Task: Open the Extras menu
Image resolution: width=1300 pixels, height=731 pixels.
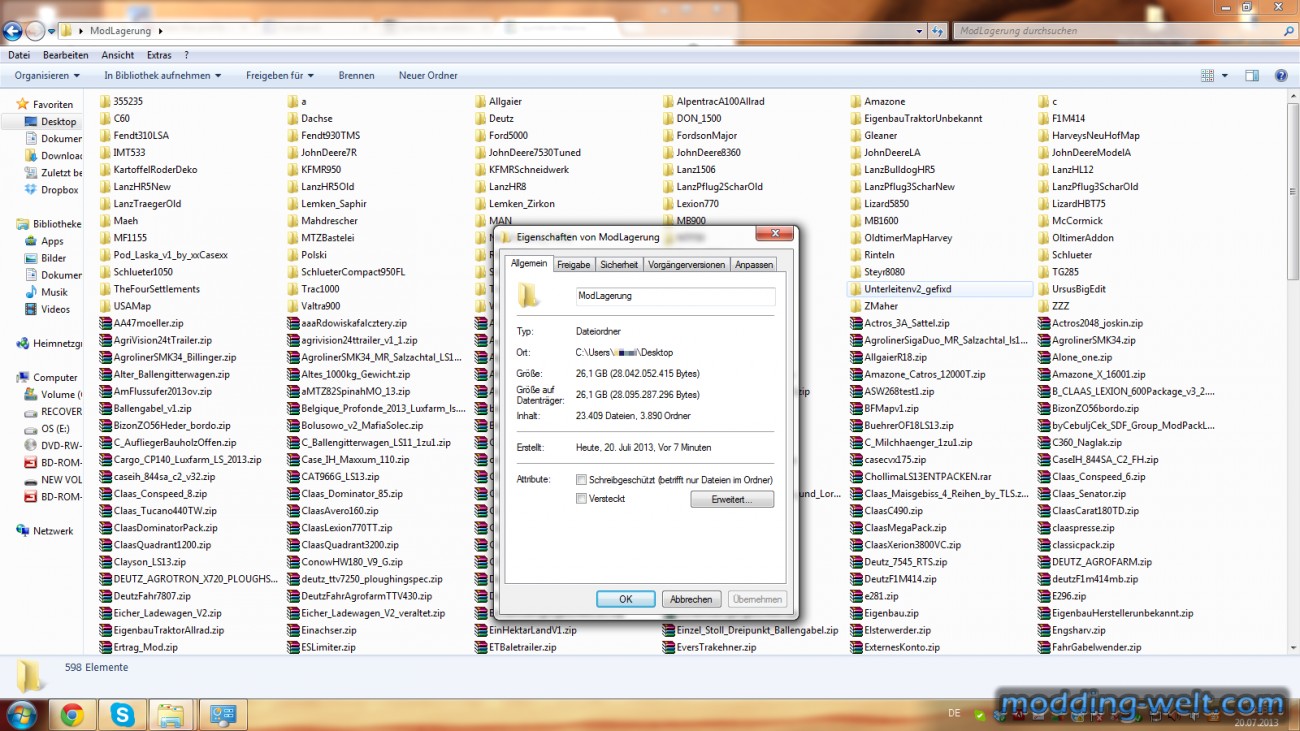Action: (158, 55)
